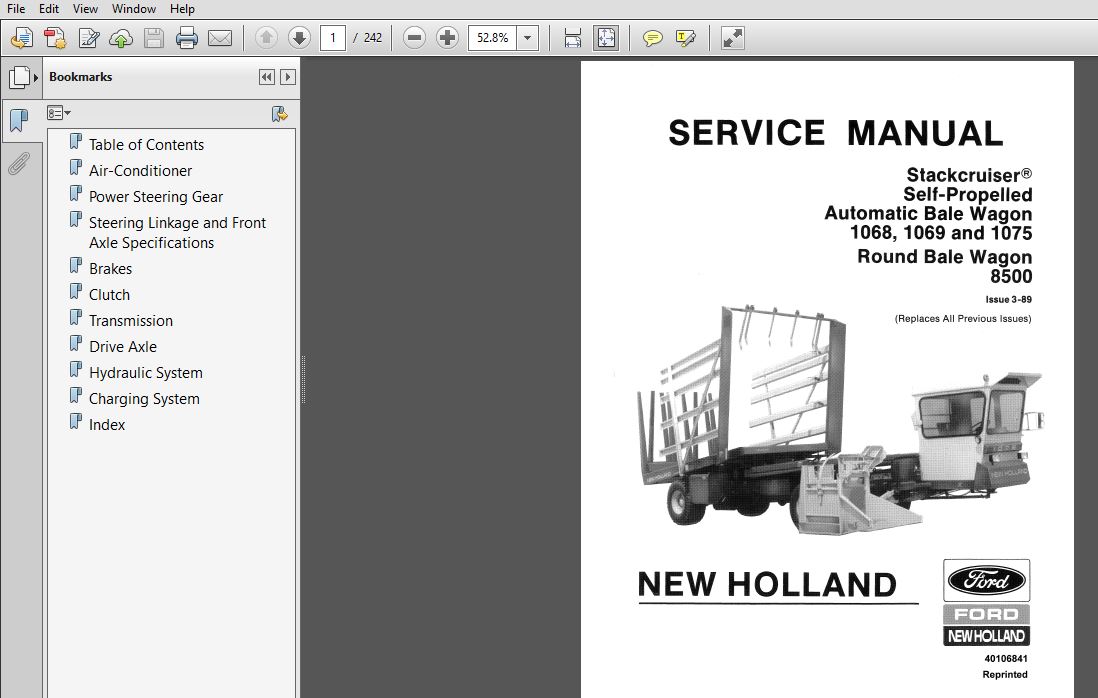Click the fit one full page icon

[x=606, y=38]
